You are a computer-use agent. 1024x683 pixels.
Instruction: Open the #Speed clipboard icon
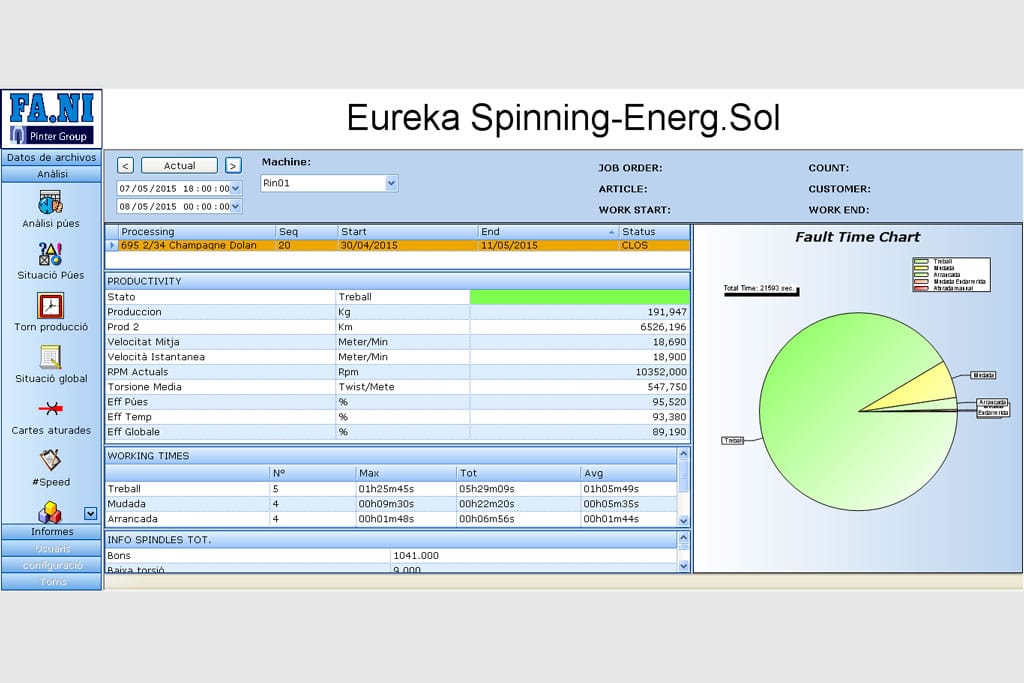pos(50,460)
